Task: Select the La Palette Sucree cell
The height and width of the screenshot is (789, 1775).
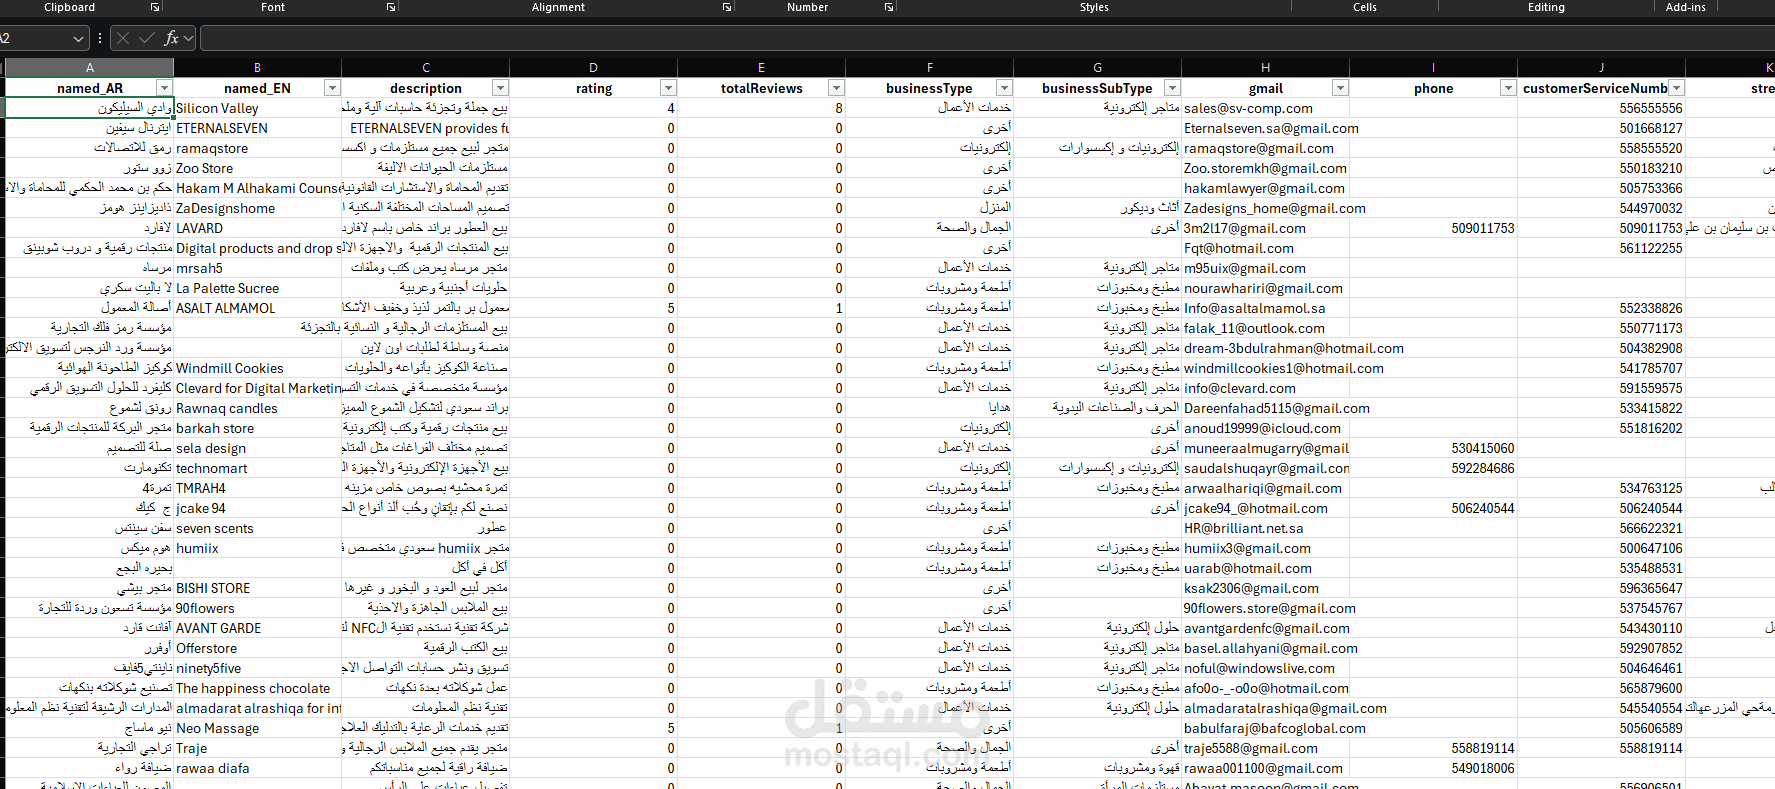Action: tap(257, 288)
